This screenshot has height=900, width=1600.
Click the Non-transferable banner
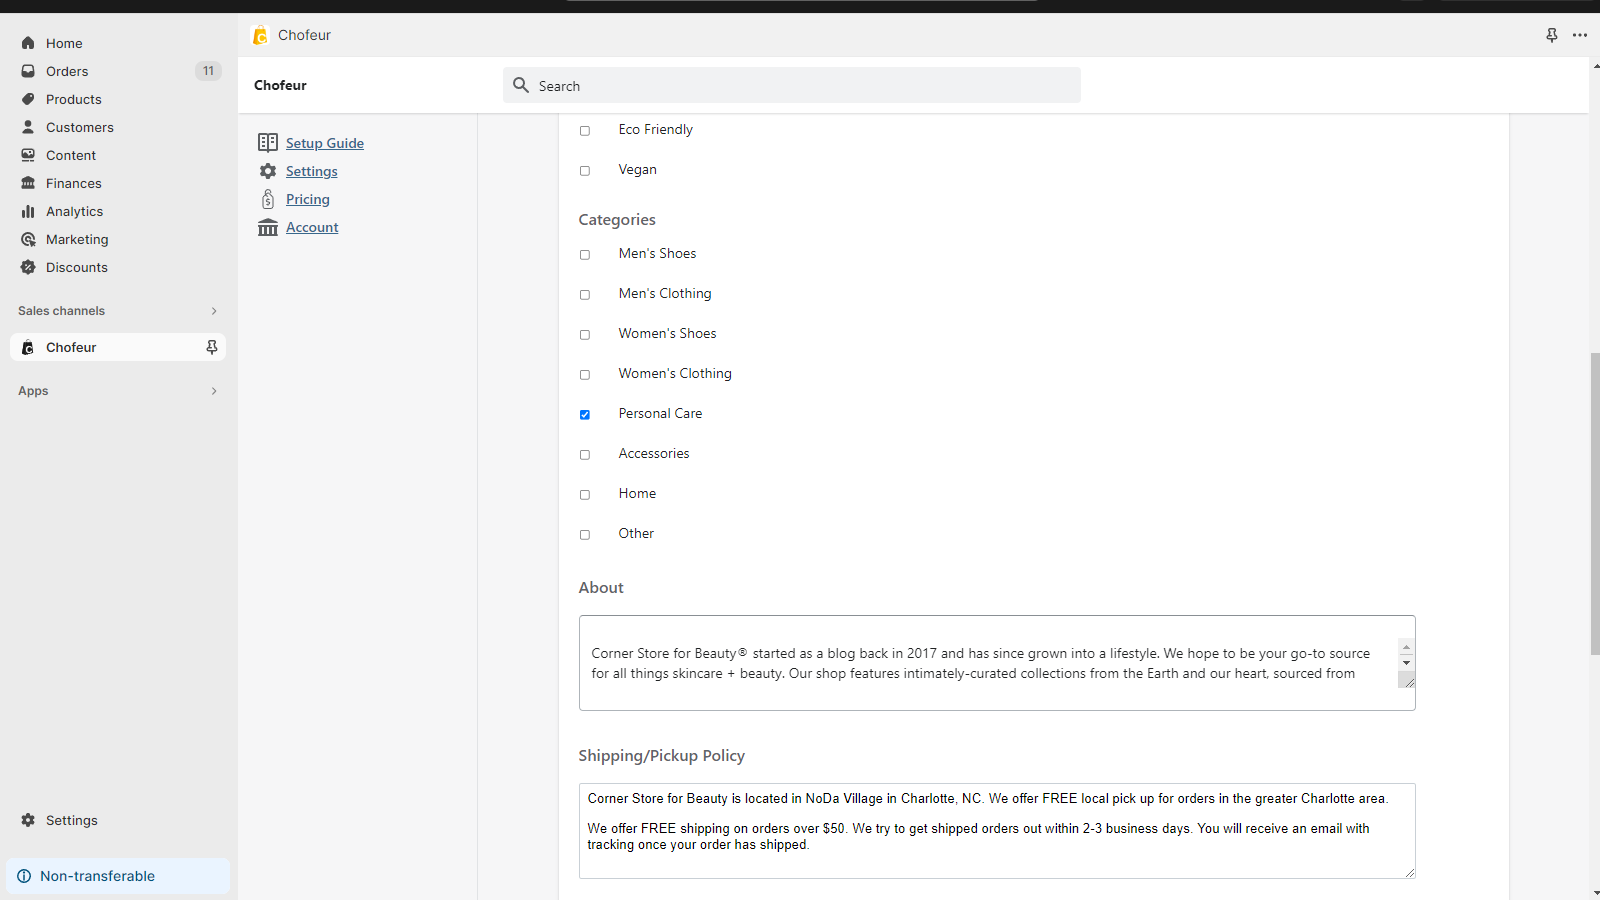[118, 876]
